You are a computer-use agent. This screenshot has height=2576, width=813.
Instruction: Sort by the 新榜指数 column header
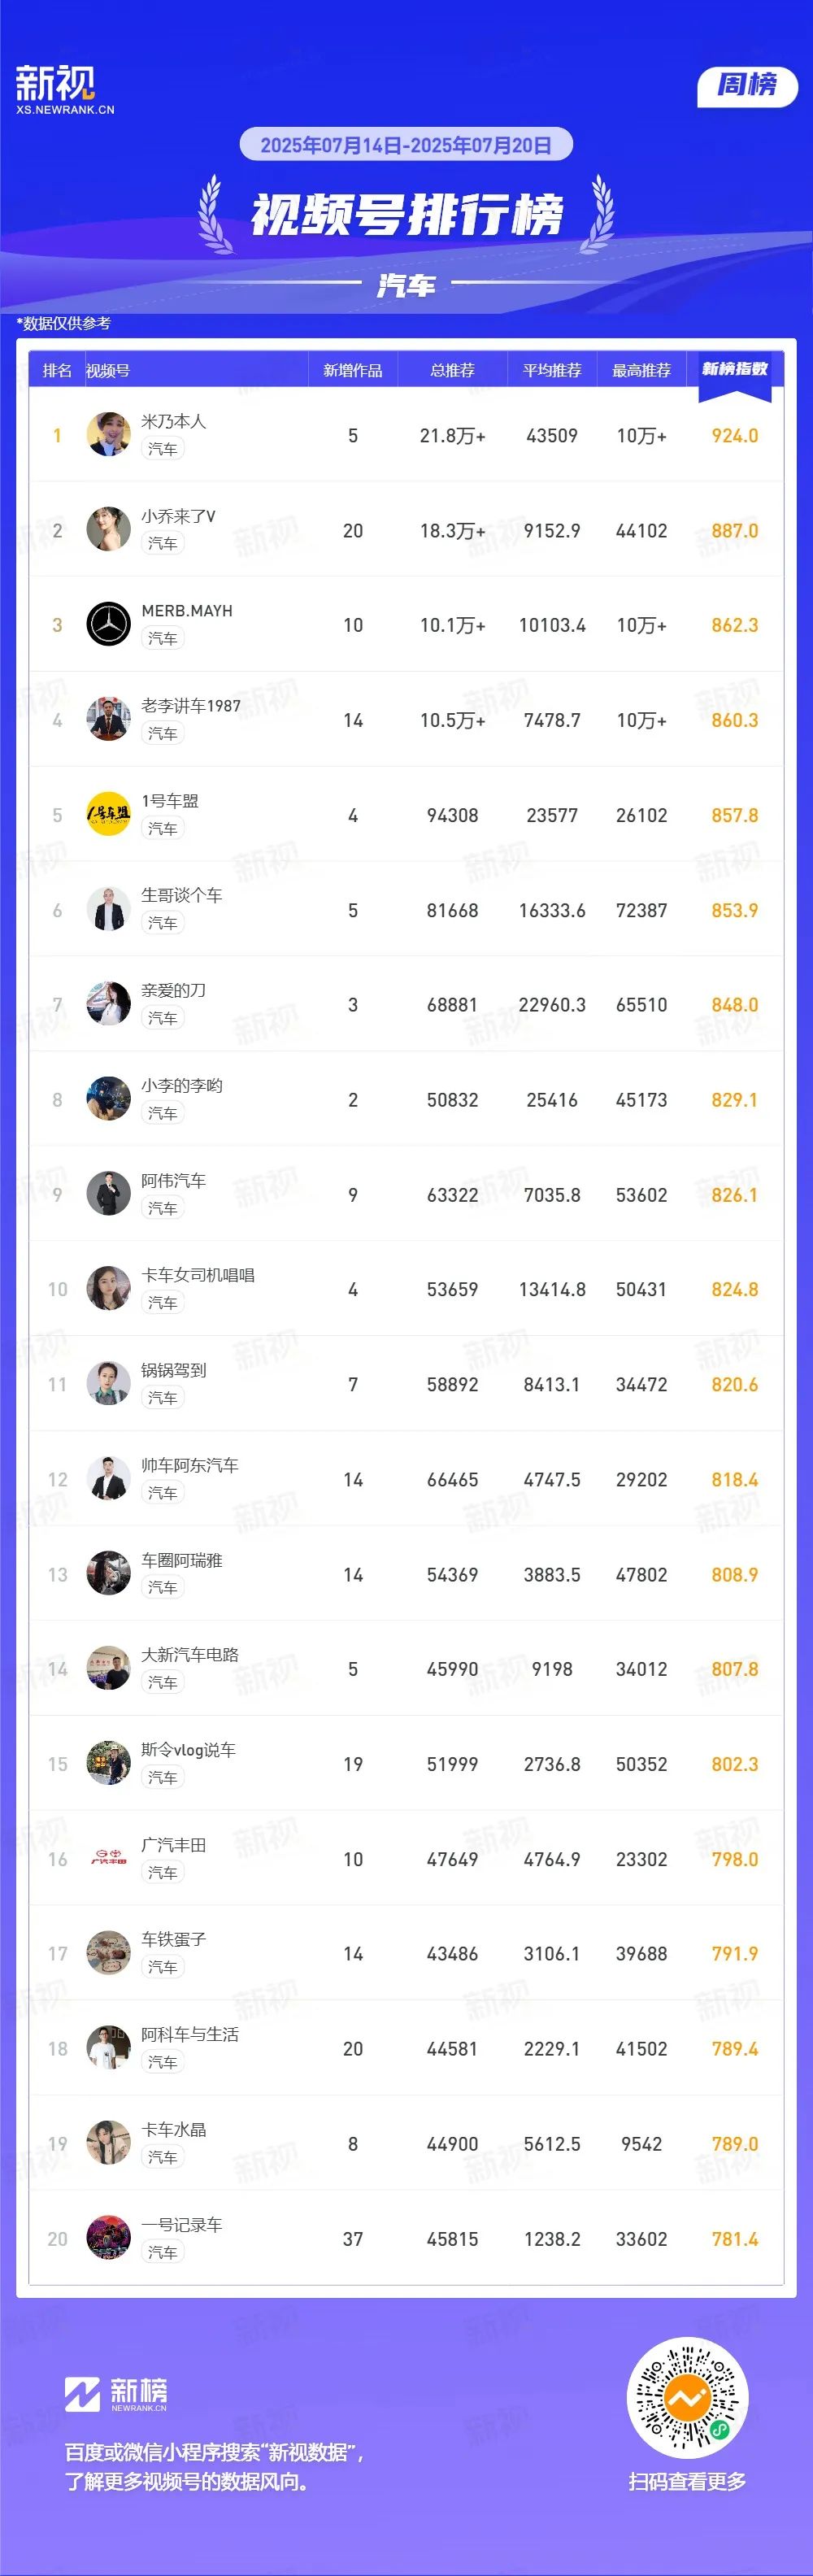click(734, 369)
